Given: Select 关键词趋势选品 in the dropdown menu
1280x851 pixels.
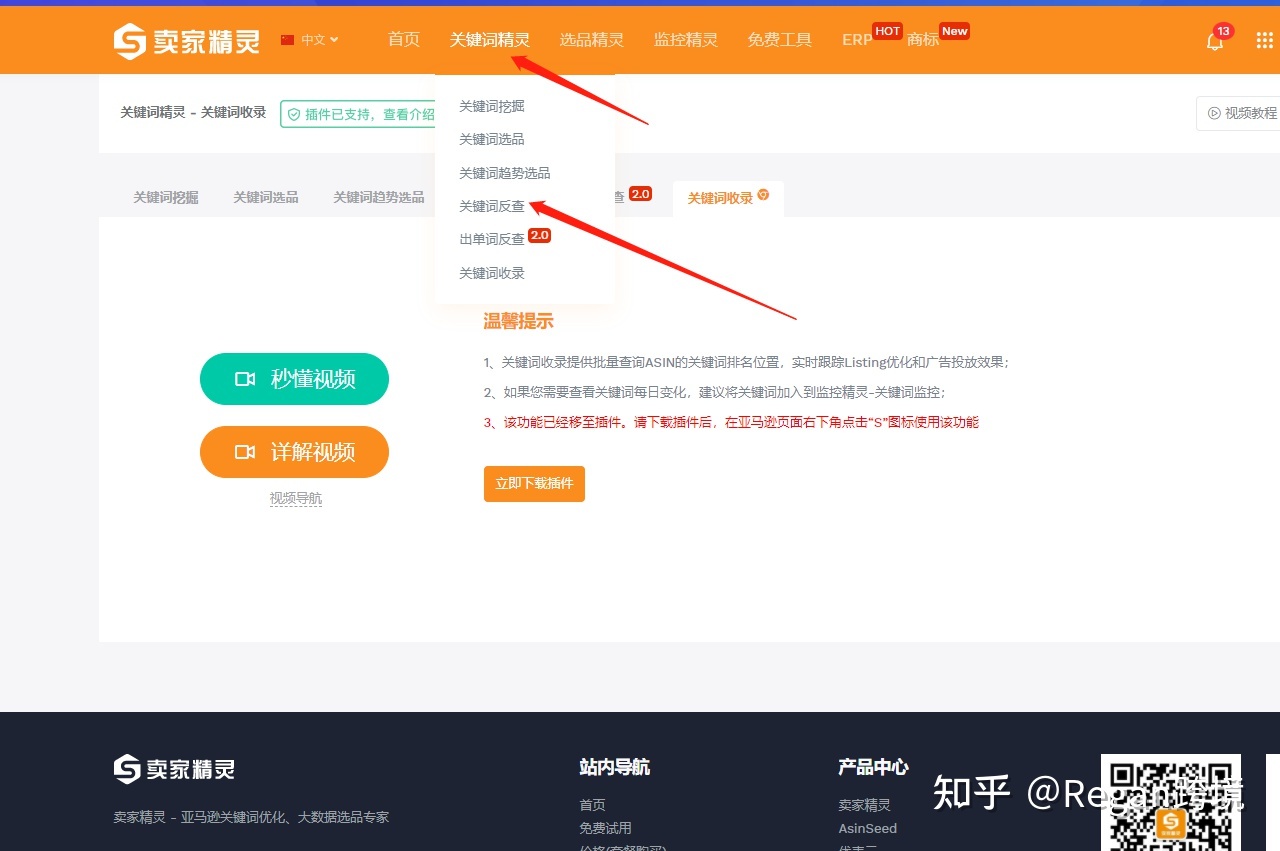Looking at the screenshot, I should 505,173.
